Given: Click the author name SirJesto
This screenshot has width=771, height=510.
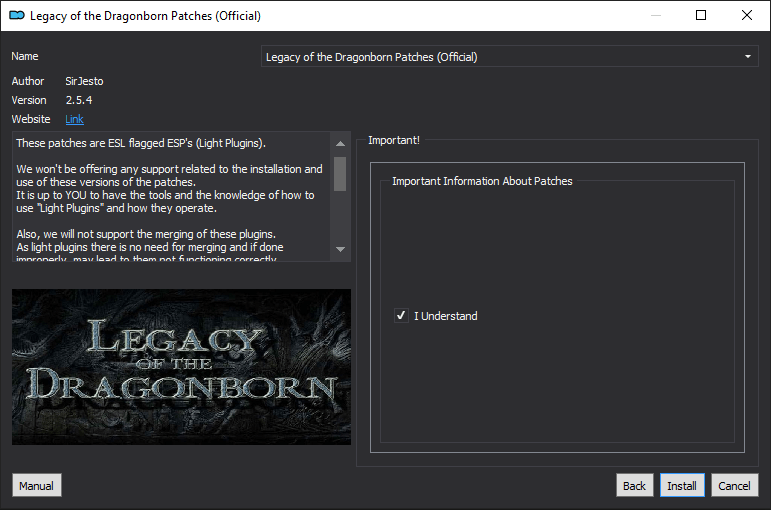Looking at the screenshot, I should click(85, 81).
